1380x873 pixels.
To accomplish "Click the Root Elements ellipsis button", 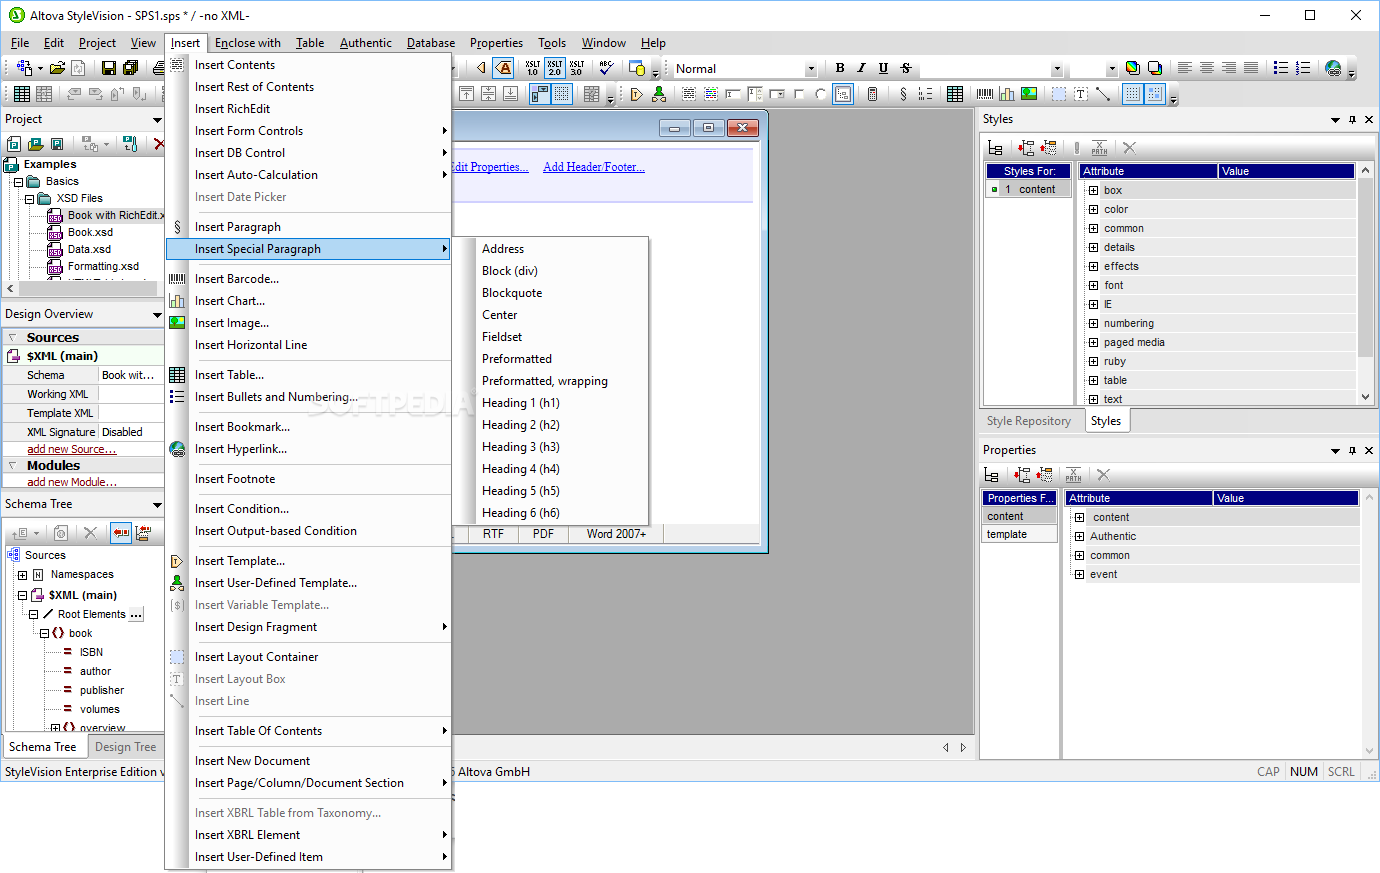I will coord(136,615).
